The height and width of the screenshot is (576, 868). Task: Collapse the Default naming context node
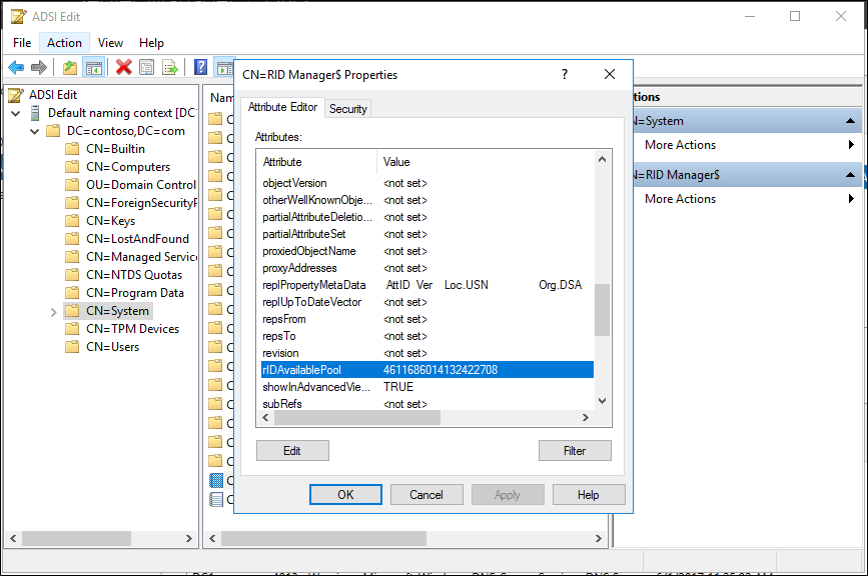[x=16, y=113]
